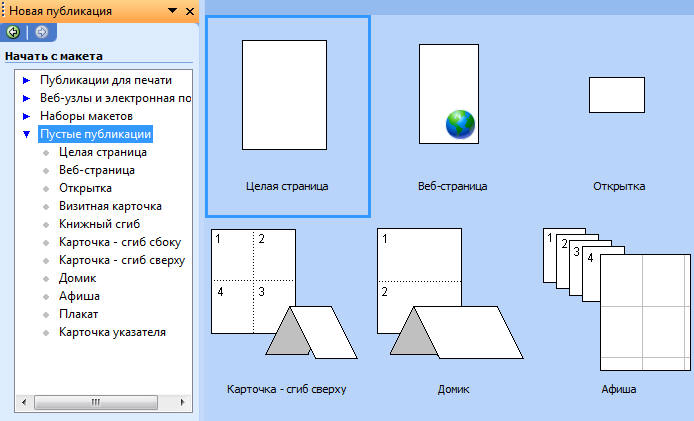694x421 pixels.
Task: Click the Домик caption in gallery
Action: (453, 390)
